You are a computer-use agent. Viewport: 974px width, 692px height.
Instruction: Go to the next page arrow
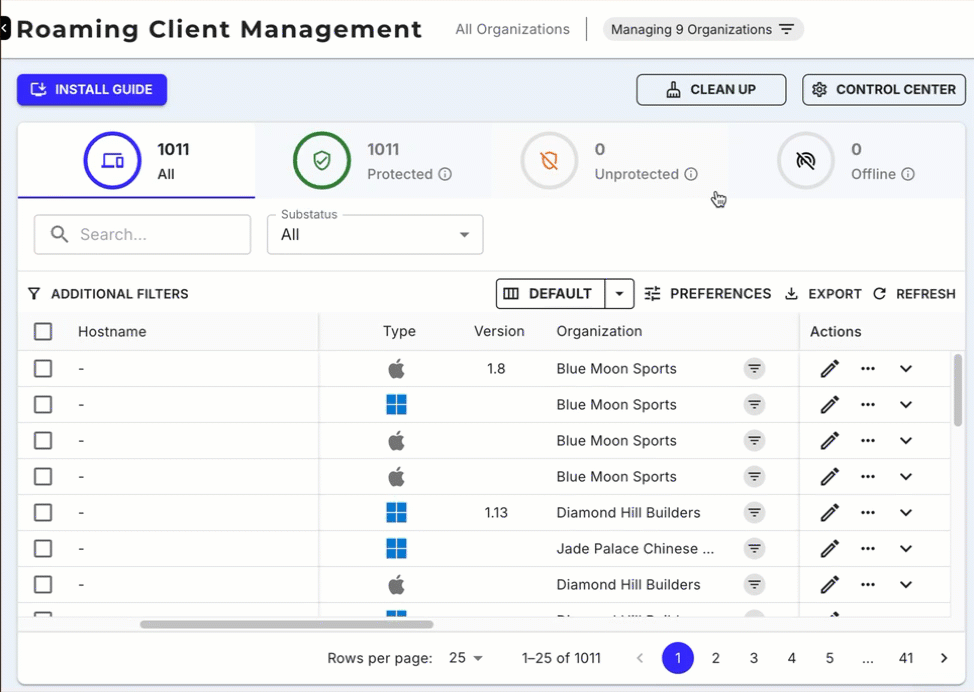(944, 658)
